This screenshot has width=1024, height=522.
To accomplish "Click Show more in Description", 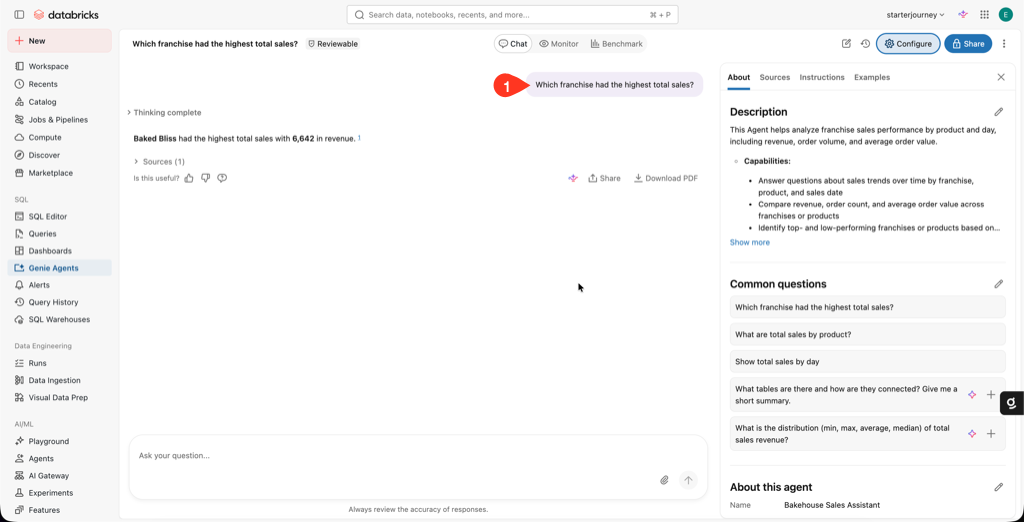I will tap(750, 242).
